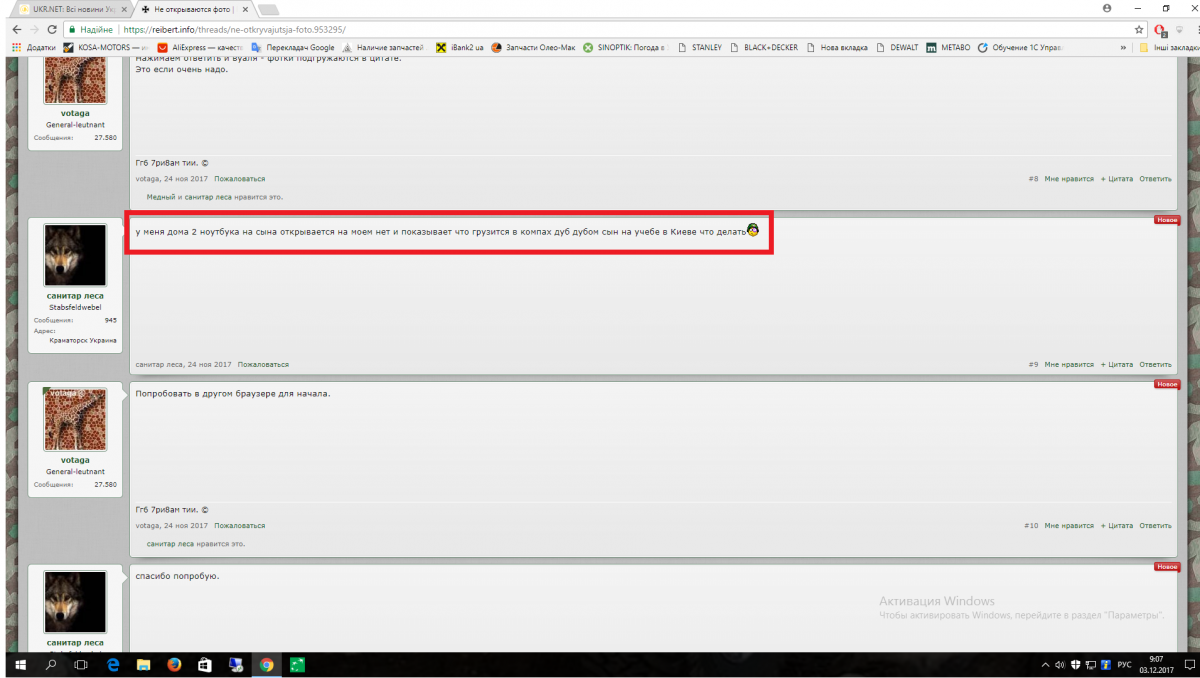Open the AliExpress bookmark
Image resolution: width=1200 pixels, height=678 pixels.
(x=200, y=47)
